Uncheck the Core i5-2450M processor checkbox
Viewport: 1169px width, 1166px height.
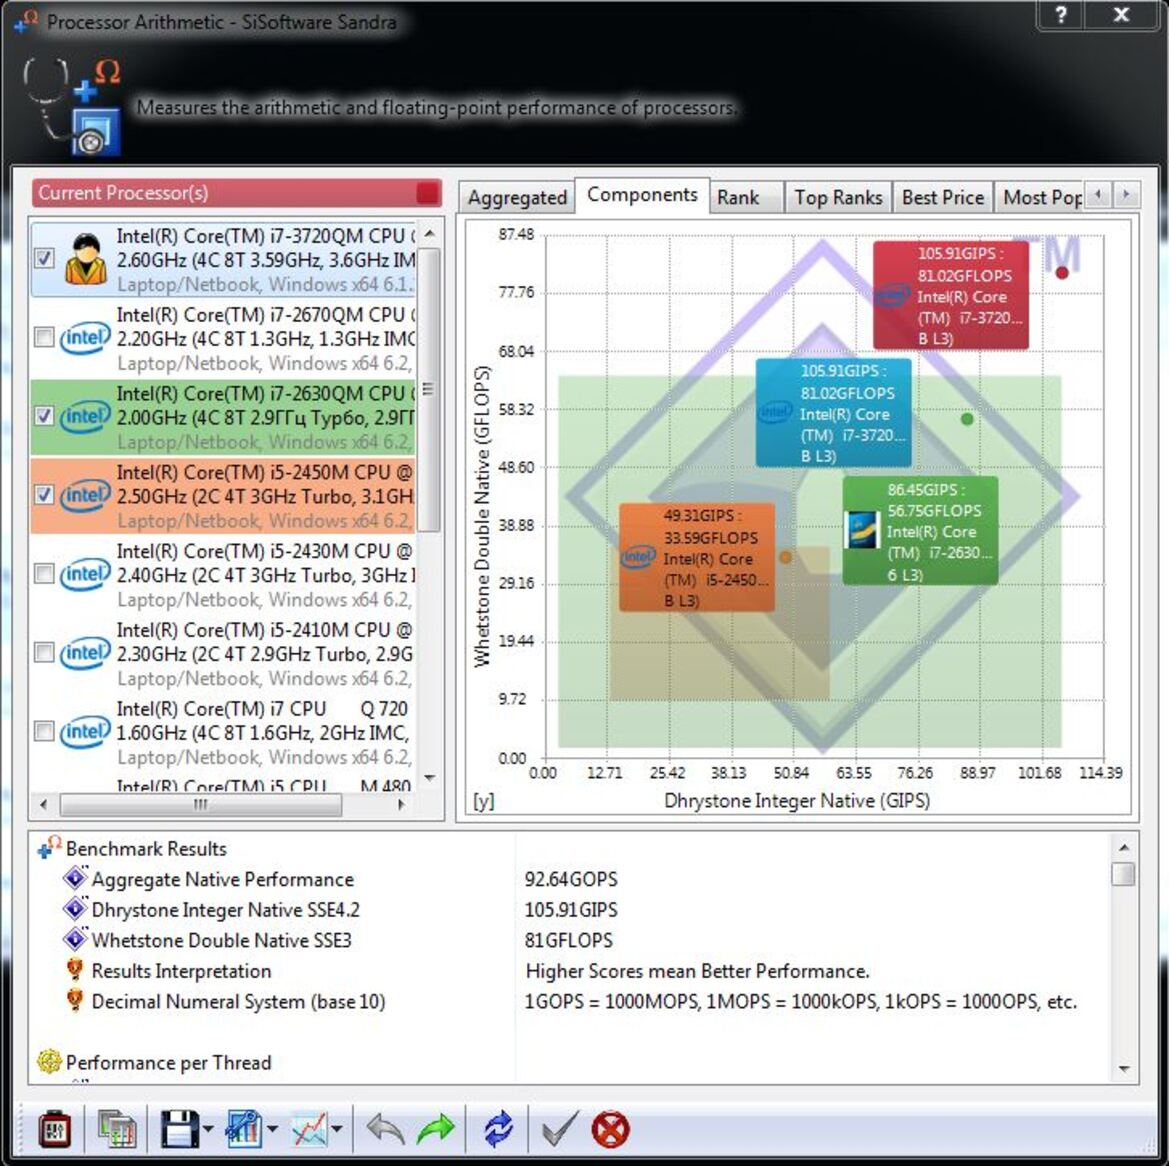click(44, 495)
